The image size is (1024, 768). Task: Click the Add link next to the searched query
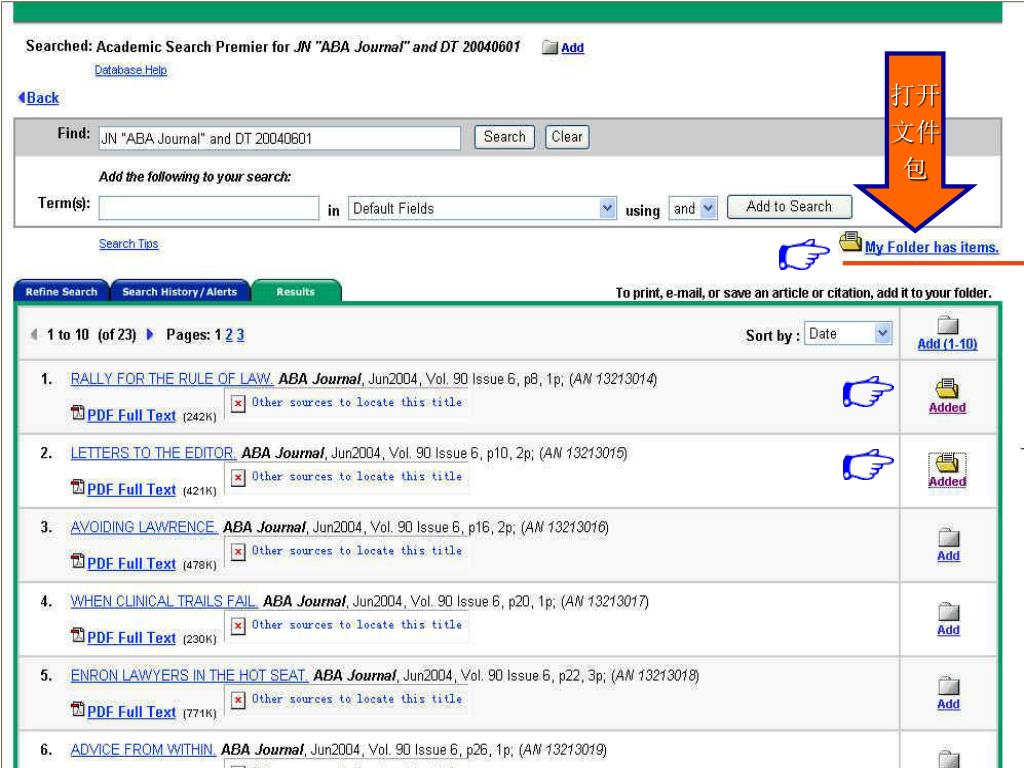573,48
